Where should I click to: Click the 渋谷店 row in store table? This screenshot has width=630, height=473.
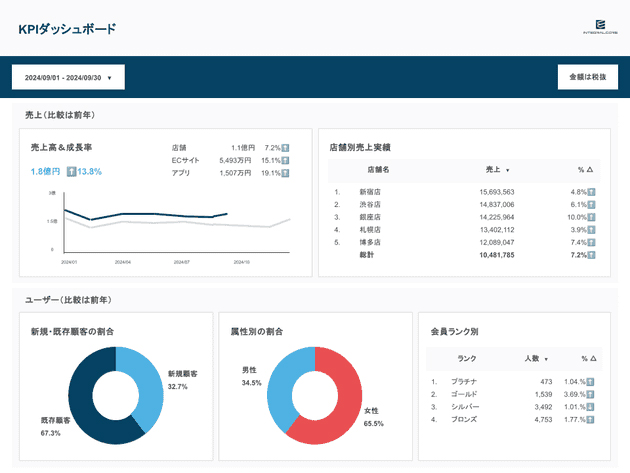pos(370,204)
